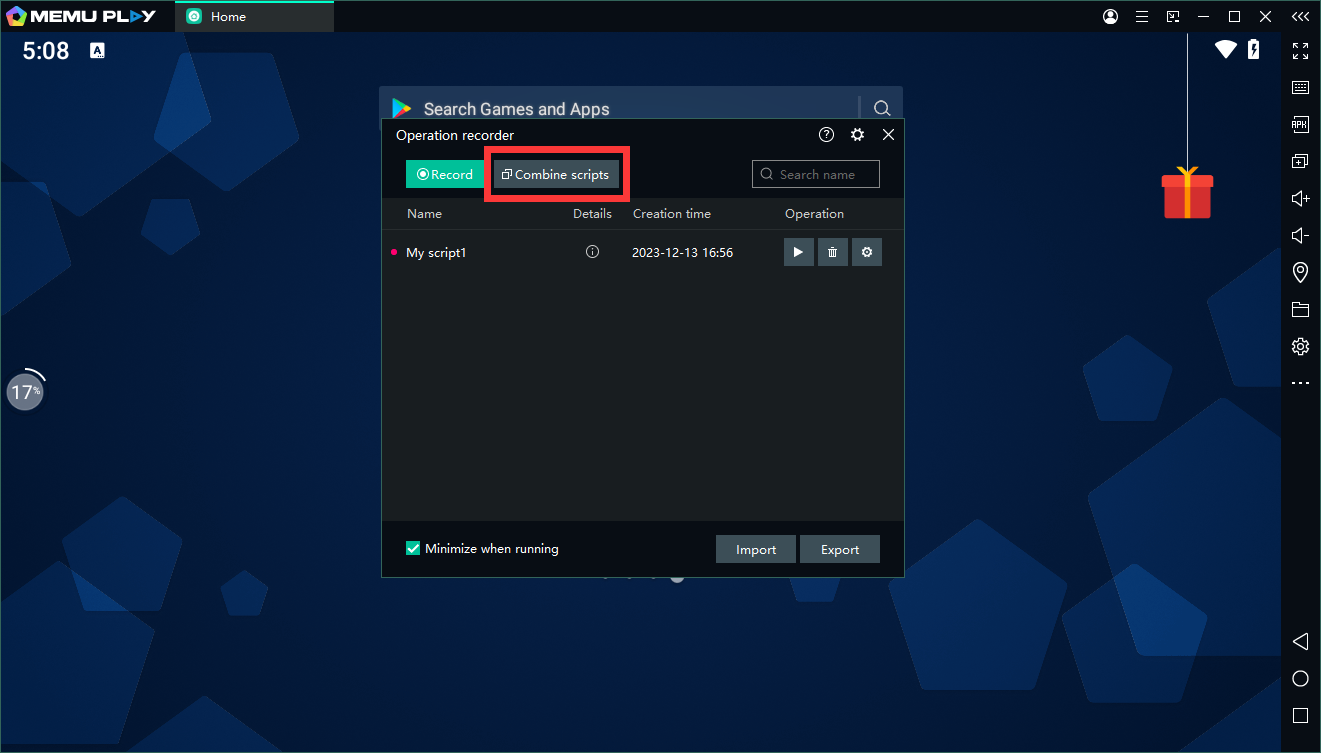Uncheck Minimize when running checkbox
This screenshot has height=753, width=1321.
pos(413,549)
